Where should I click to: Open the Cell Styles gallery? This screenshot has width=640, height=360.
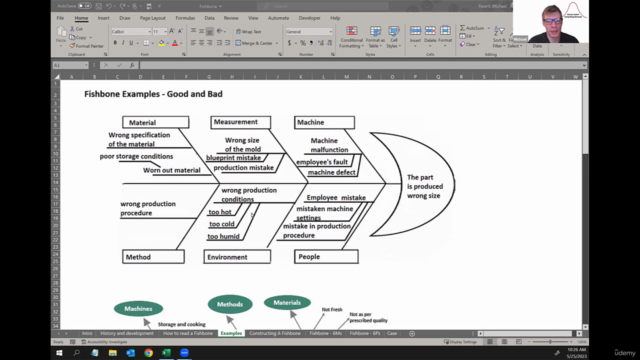click(394, 37)
